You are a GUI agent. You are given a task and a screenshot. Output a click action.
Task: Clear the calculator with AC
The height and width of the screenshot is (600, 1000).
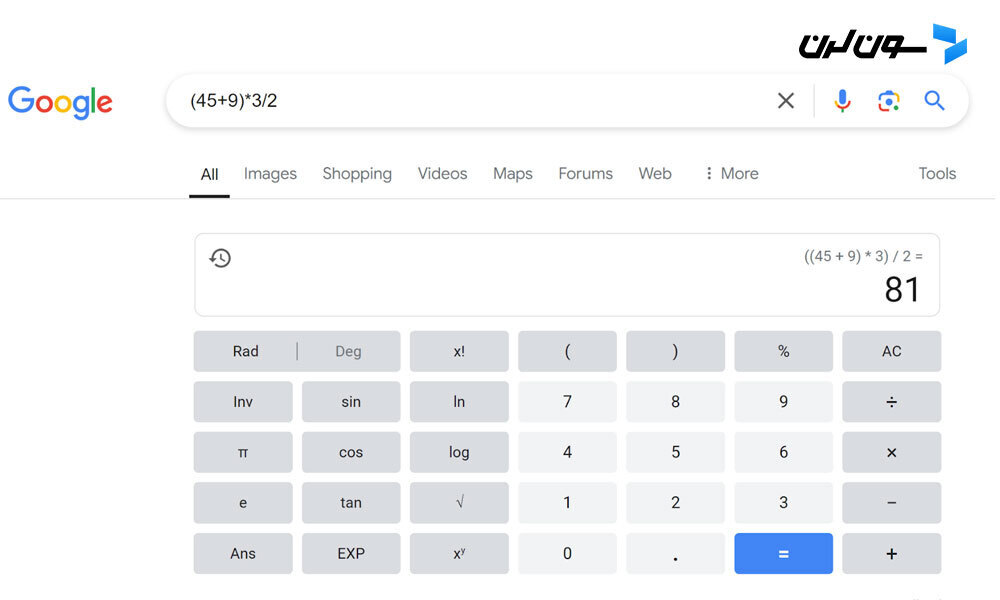coord(891,351)
